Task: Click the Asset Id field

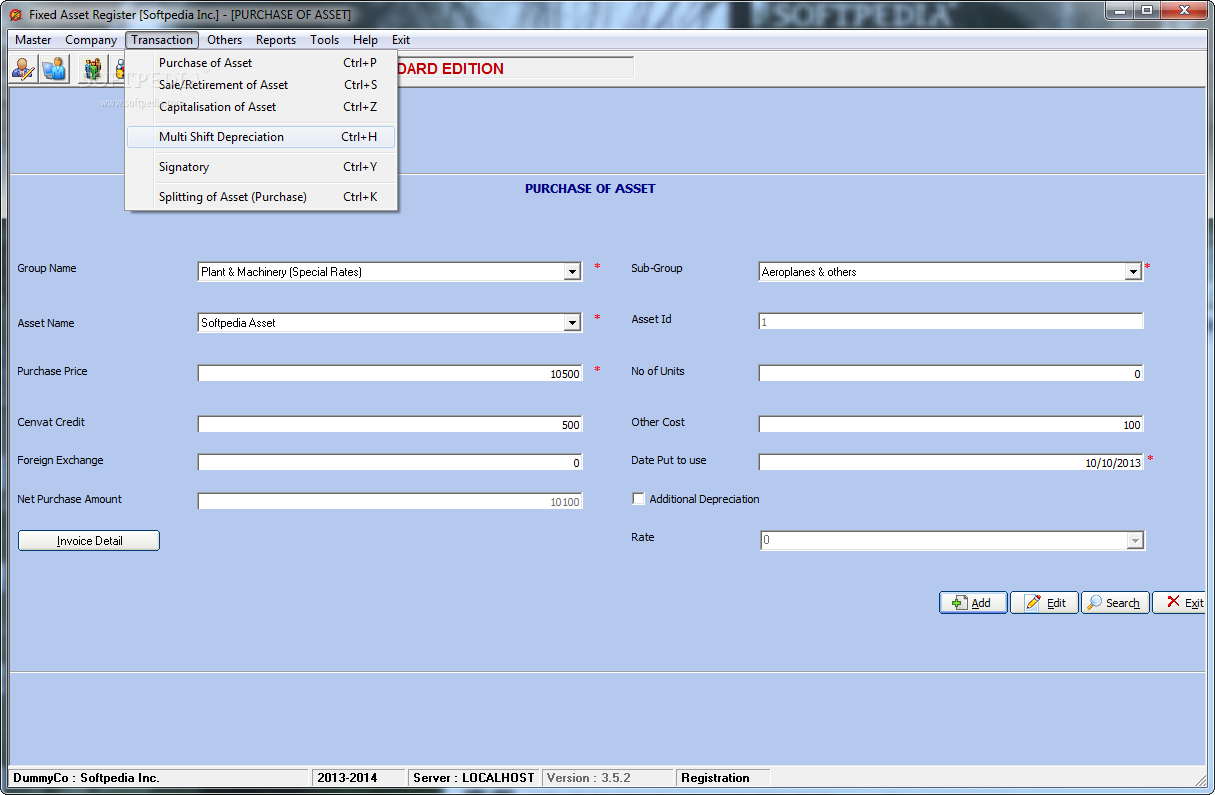Action: click(951, 322)
